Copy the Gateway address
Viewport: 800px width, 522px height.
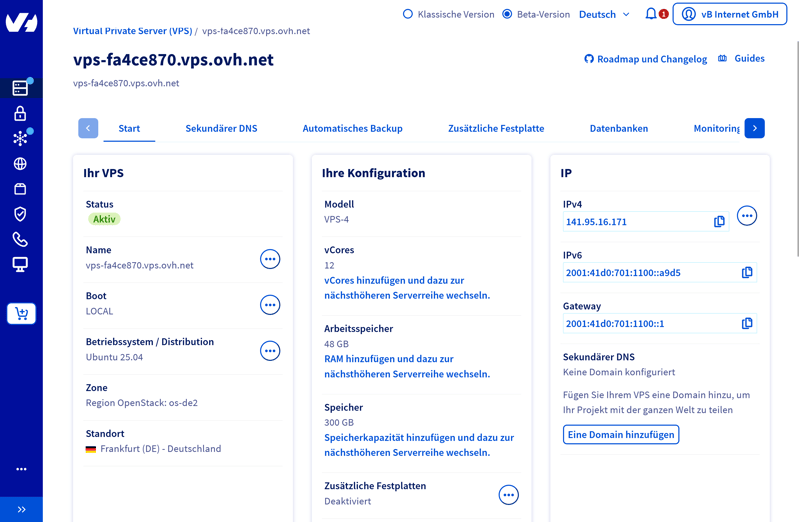[x=747, y=324]
